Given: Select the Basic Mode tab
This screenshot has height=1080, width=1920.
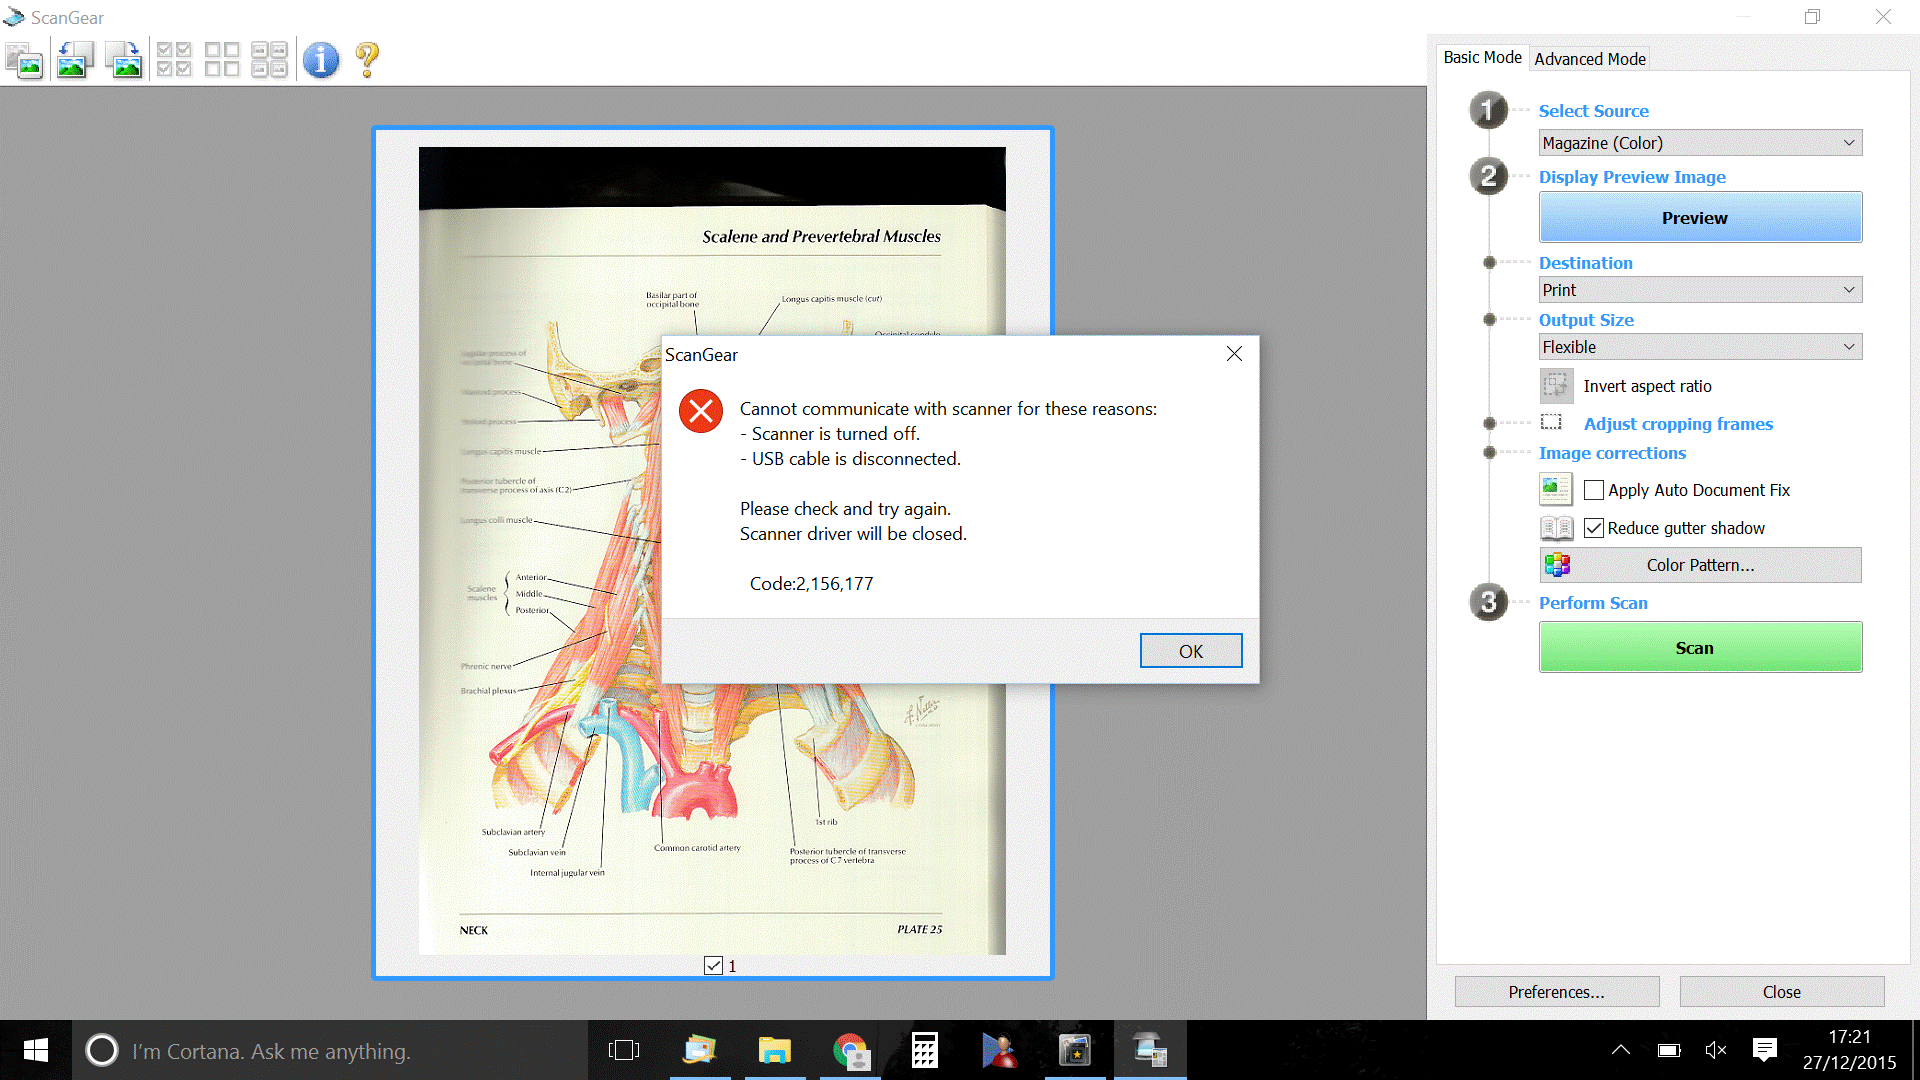Looking at the screenshot, I should click(x=1482, y=58).
